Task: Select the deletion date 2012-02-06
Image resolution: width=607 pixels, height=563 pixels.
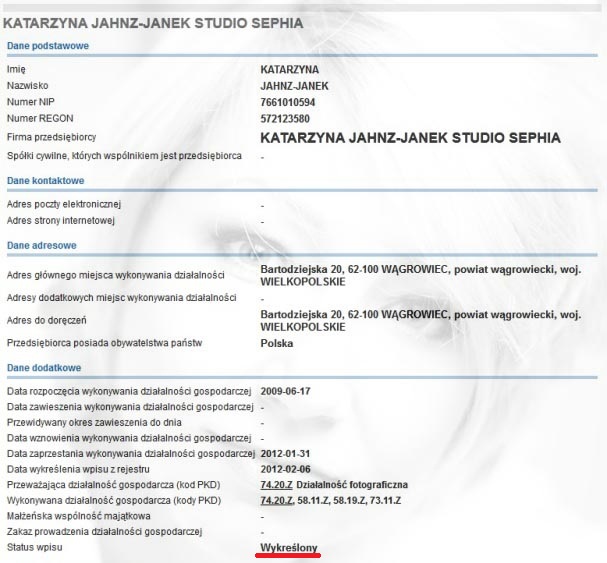Action: [x=285, y=470]
